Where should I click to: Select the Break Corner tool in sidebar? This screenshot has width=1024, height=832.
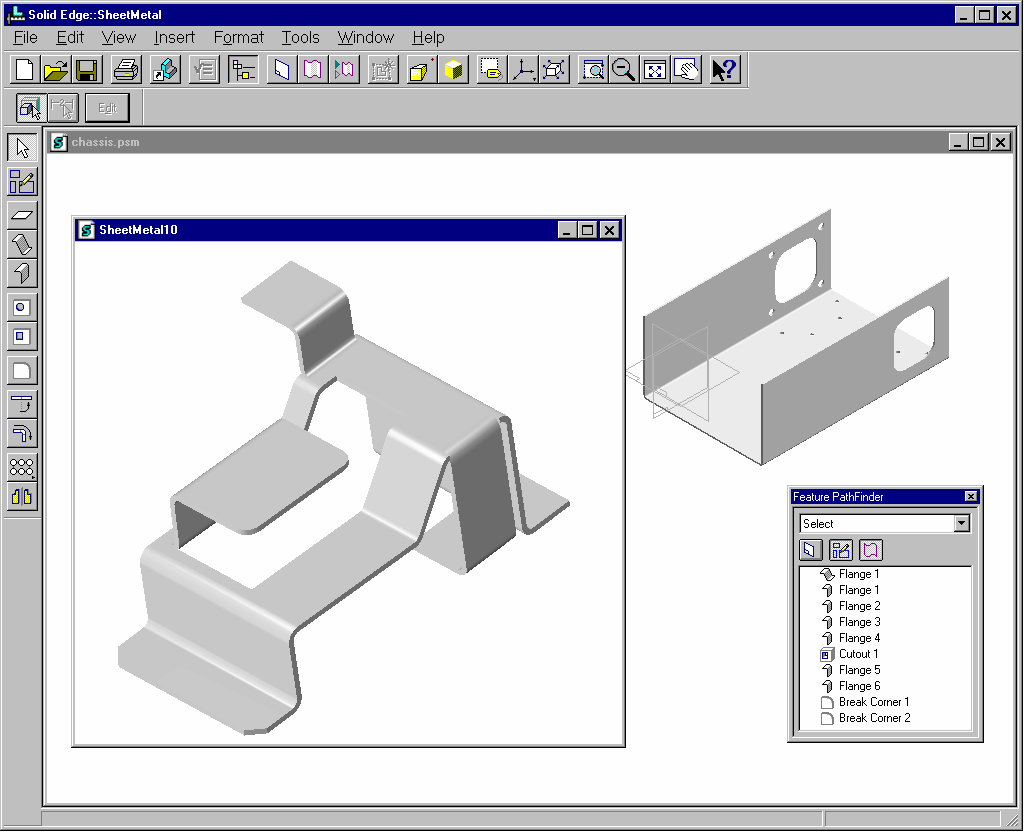(x=22, y=370)
